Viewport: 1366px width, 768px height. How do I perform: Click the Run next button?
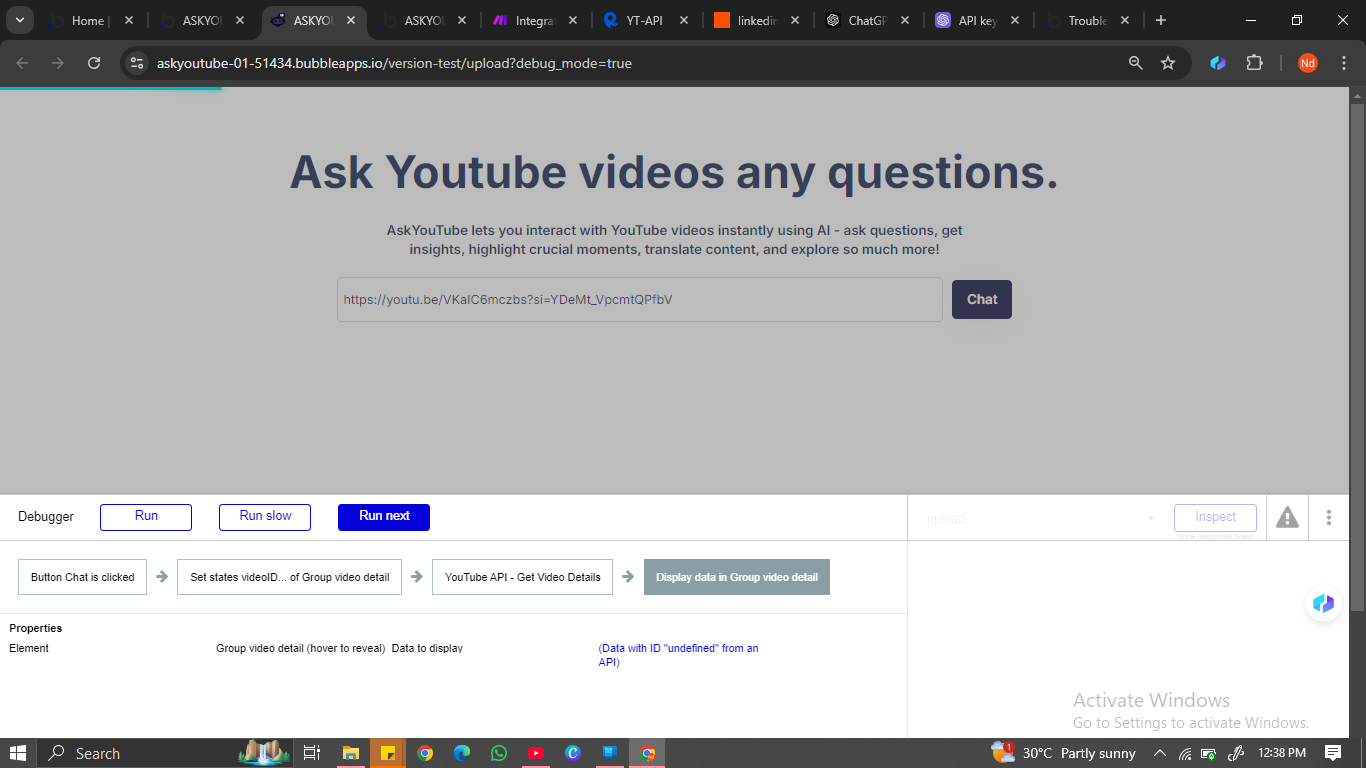pyautogui.click(x=384, y=517)
